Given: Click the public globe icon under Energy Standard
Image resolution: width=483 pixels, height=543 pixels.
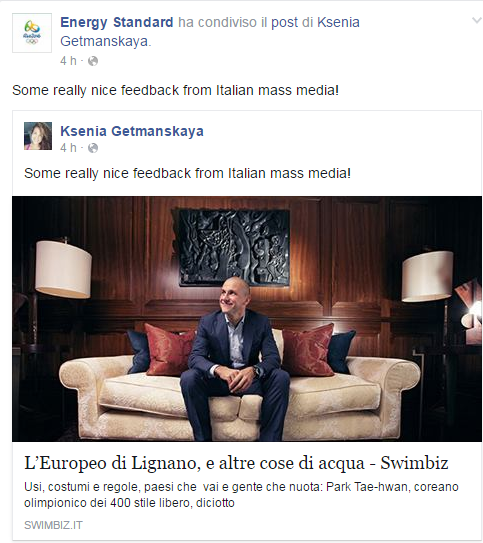Looking at the screenshot, I should coord(93,61).
